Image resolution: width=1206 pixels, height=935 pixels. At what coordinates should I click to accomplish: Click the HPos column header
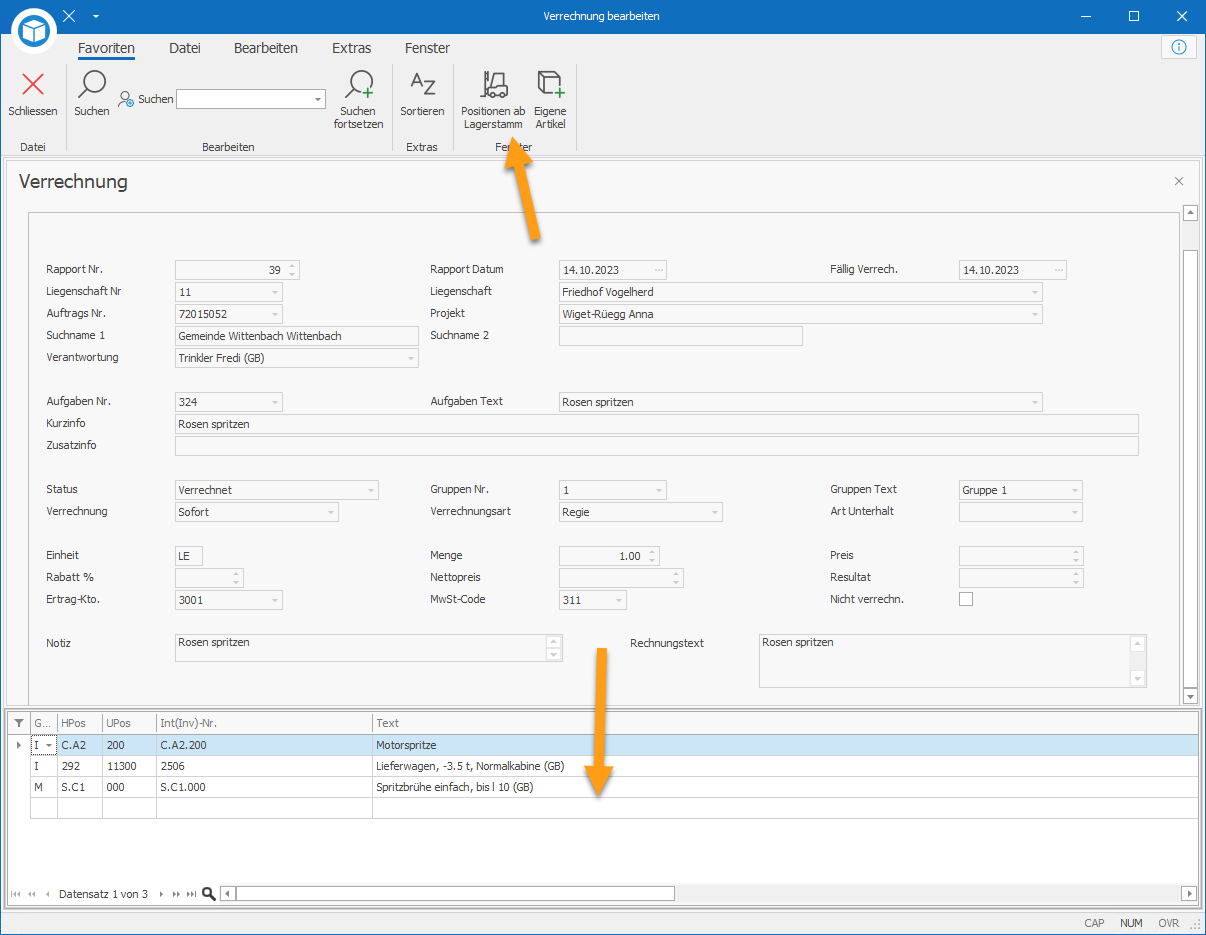coord(80,723)
